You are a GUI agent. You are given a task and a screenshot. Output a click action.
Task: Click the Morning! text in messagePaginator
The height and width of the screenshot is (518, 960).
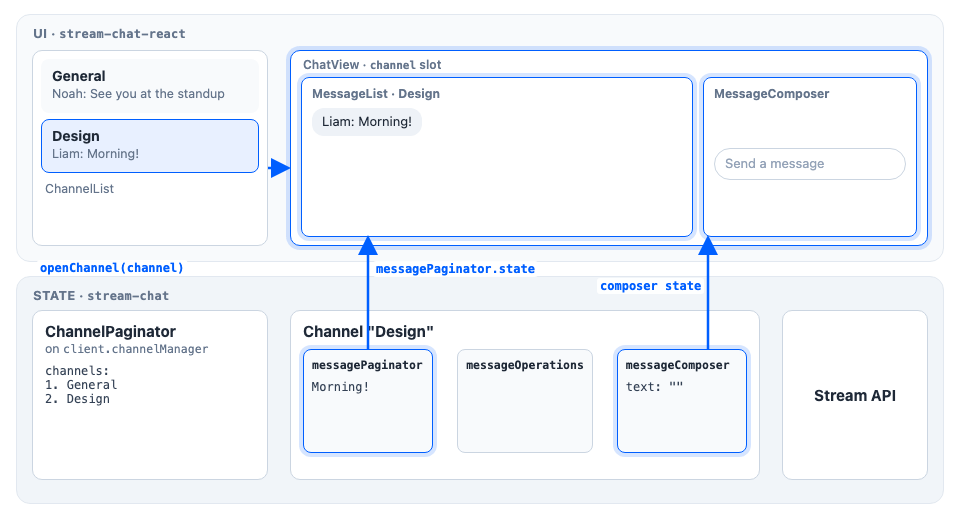click(340, 386)
